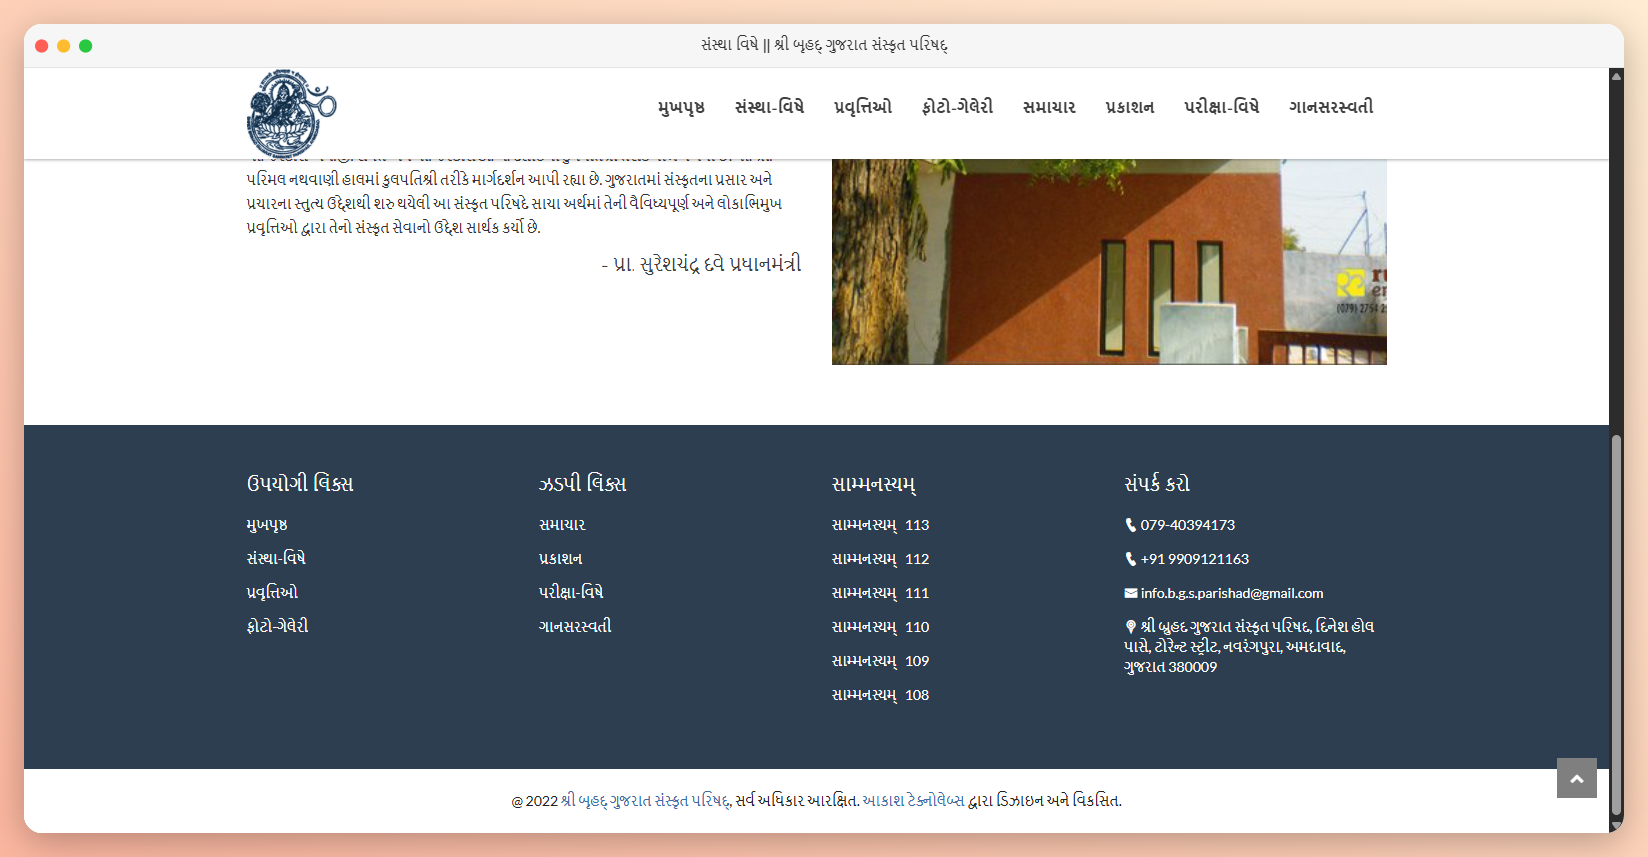The width and height of the screenshot is (1648, 857).
Task: Open the સામ્મનસ્યમ્ 108 issue link
Action: click(x=880, y=695)
